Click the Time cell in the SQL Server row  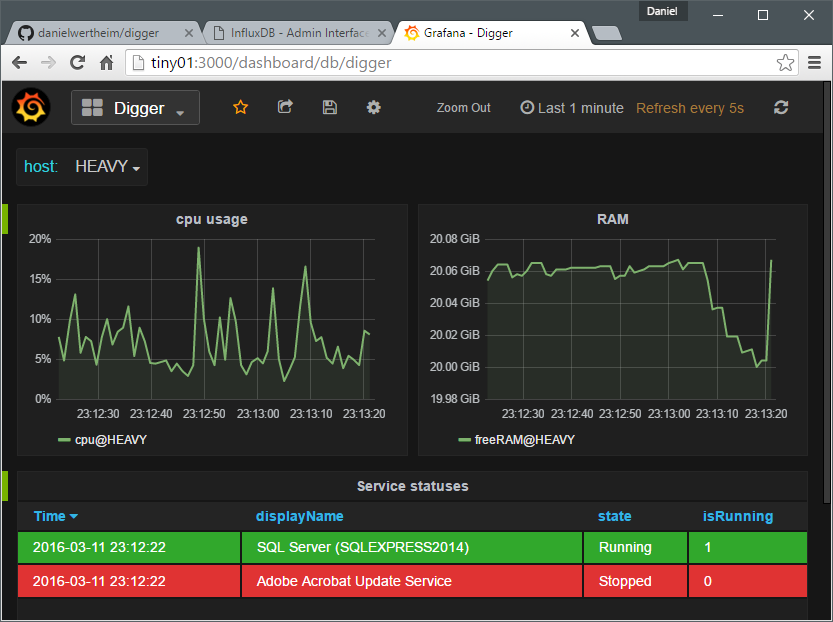point(129,547)
